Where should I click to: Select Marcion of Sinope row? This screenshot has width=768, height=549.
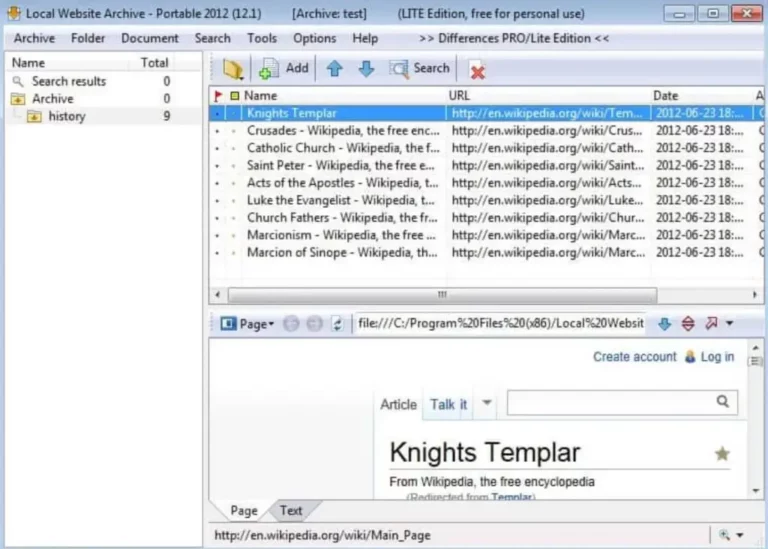[x=485, y=253]
